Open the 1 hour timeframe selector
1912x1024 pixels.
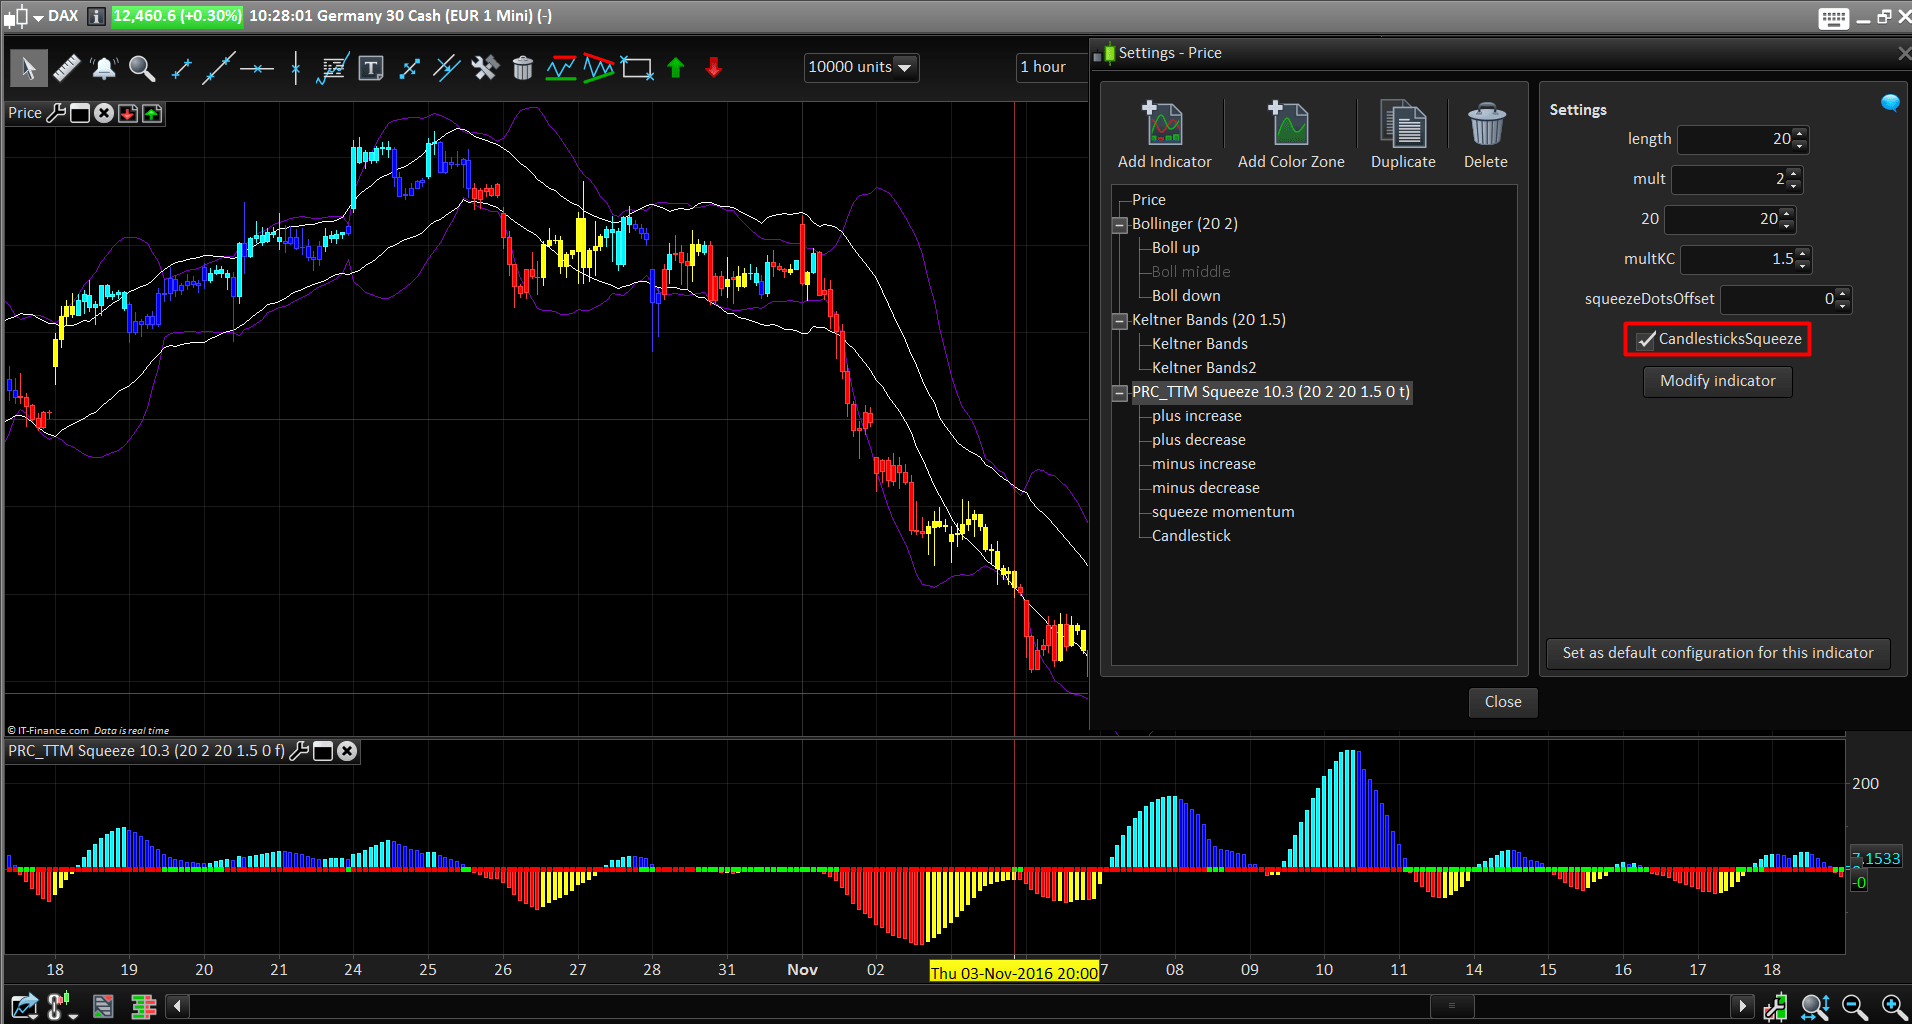1050,67
